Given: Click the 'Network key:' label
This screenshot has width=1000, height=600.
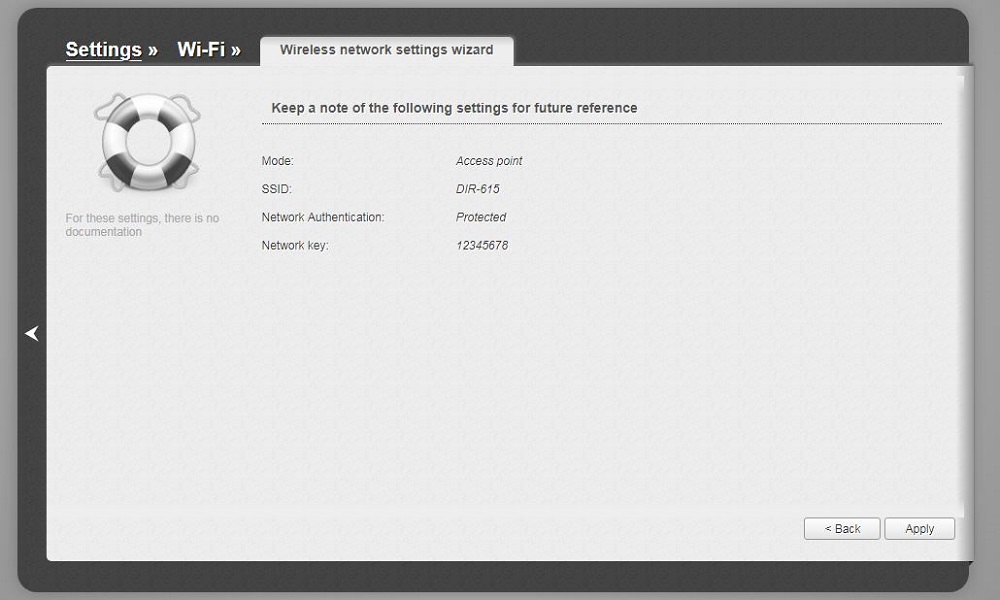Looking at the screenshot, I should pyautogui.click(x=295, y=245).
